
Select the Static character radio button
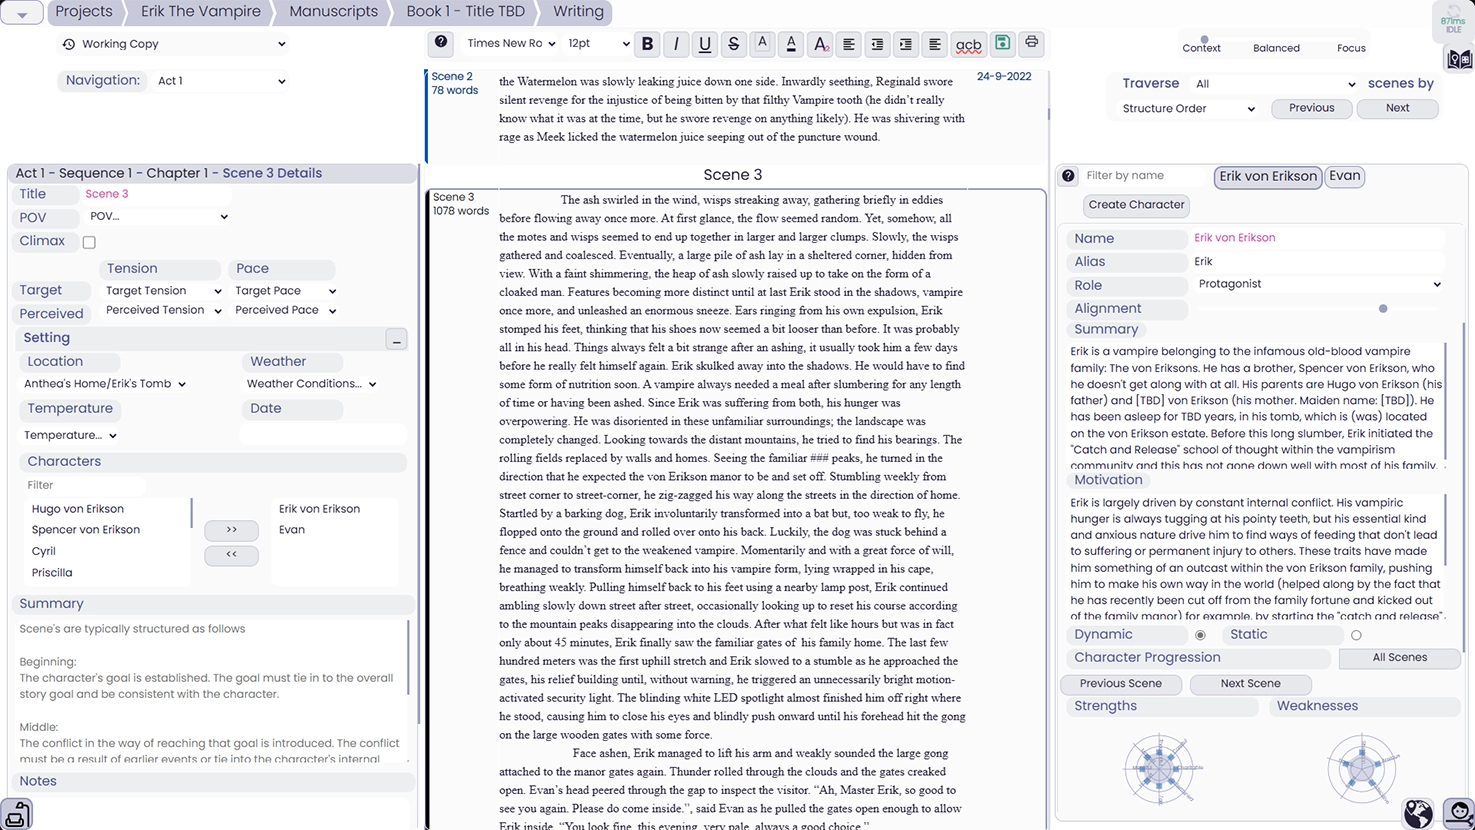click(x=1356, y=634)
